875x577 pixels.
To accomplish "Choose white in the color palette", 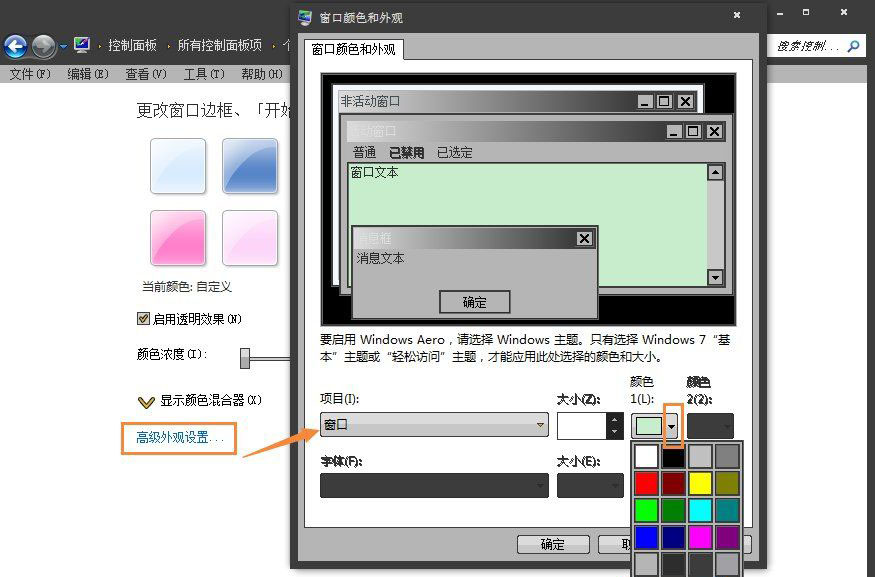I will coord(646,456).
